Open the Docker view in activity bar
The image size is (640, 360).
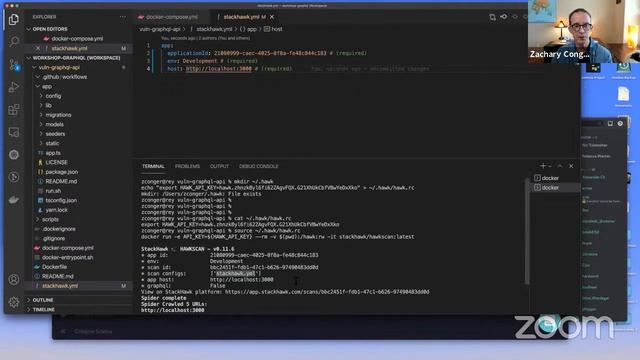coord(14,200)
